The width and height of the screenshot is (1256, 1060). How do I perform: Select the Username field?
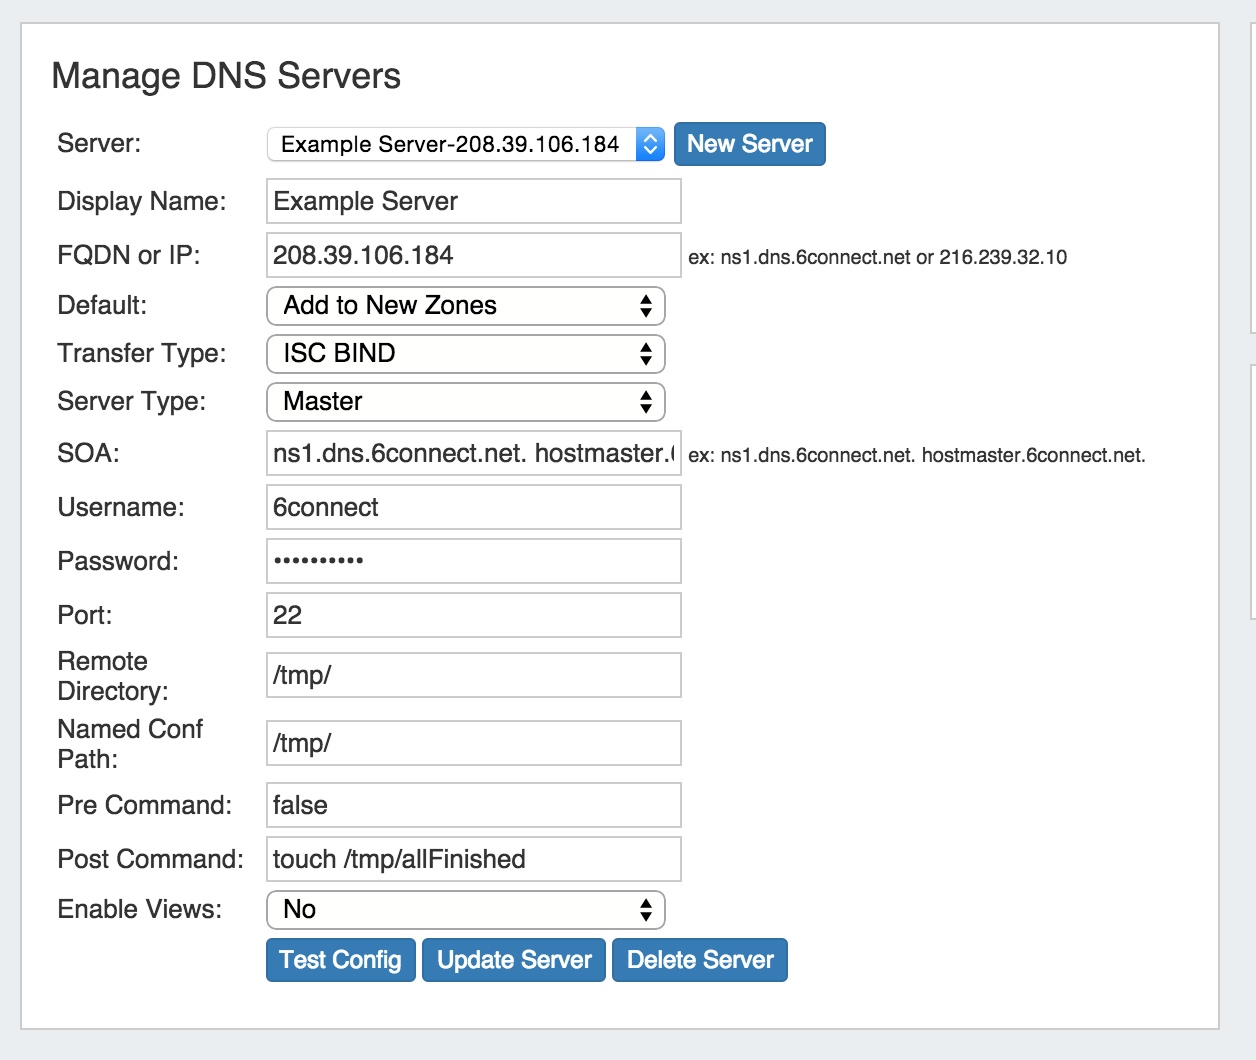(x=473, y=507)
